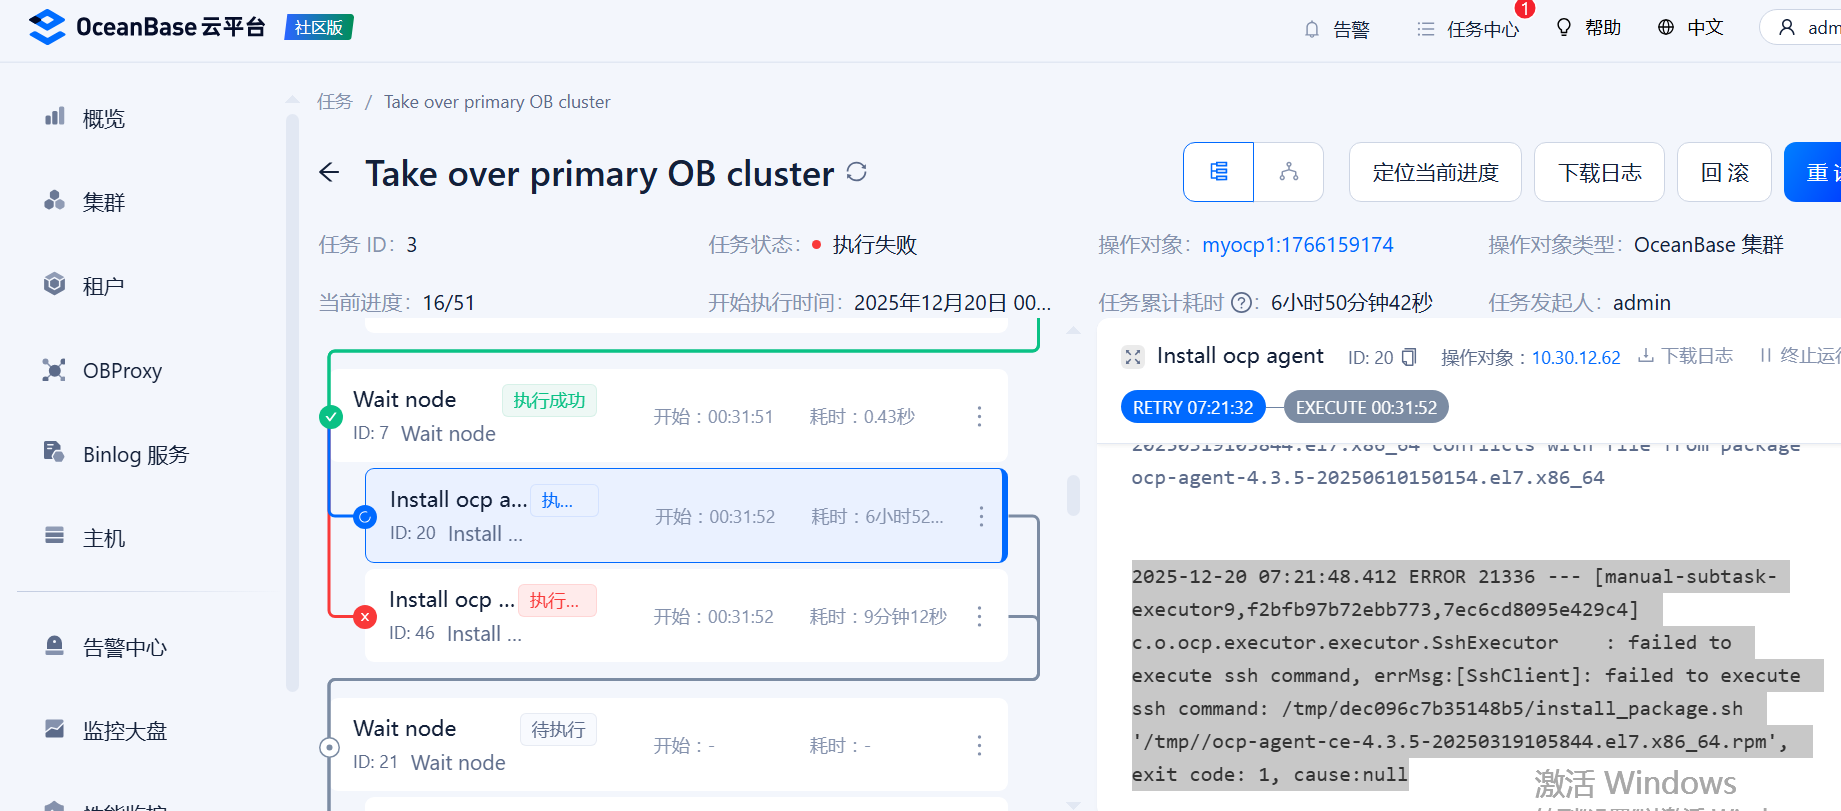Click the 定位当前进度 button
1841x811 pixels.
pos(1434,172)
